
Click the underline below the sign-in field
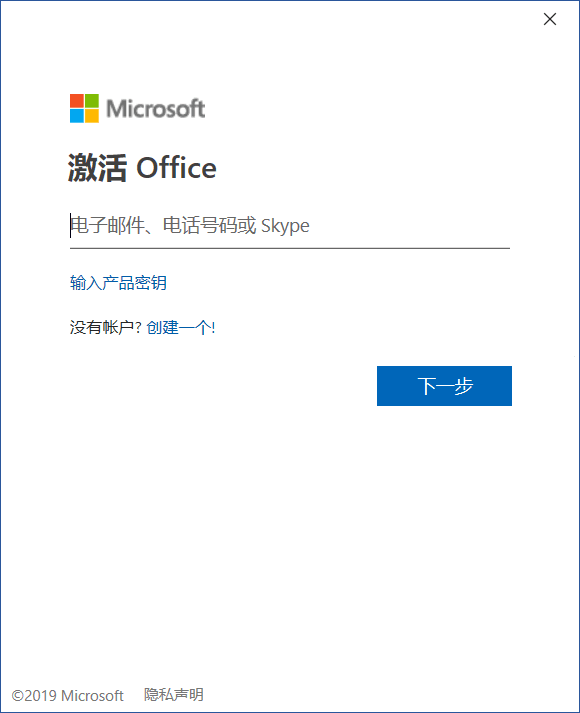point(290,248)
